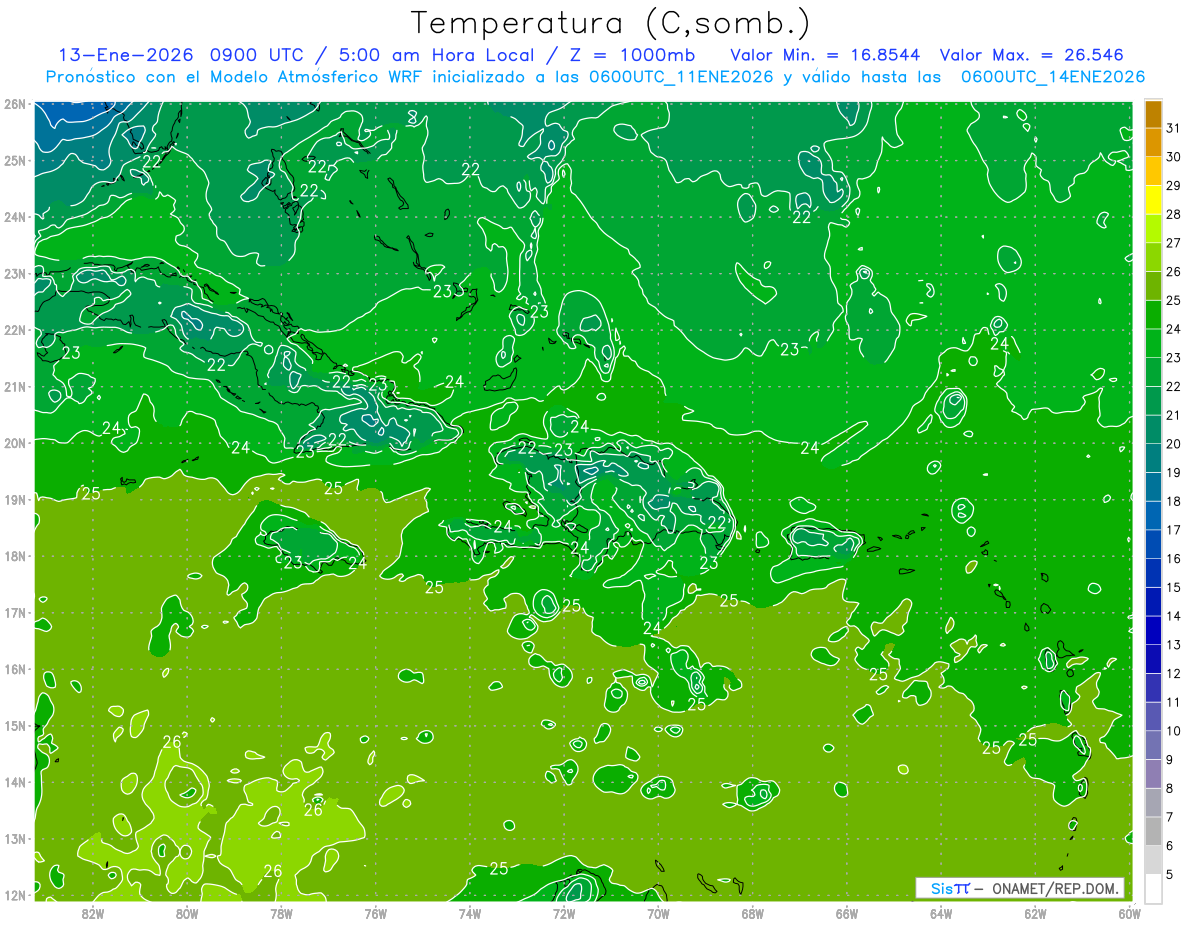Click the 62W longitude axis label
The image size is (1200, 927).
(x=1035, y=912)
